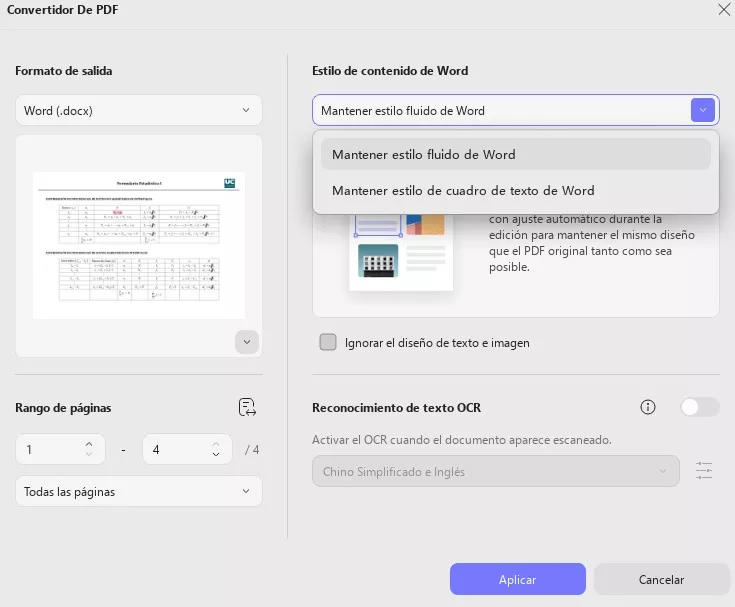This screenshot has width=735, height=607.
Task: Decrease the start page number stepper
Action: [x=89, y=454]
